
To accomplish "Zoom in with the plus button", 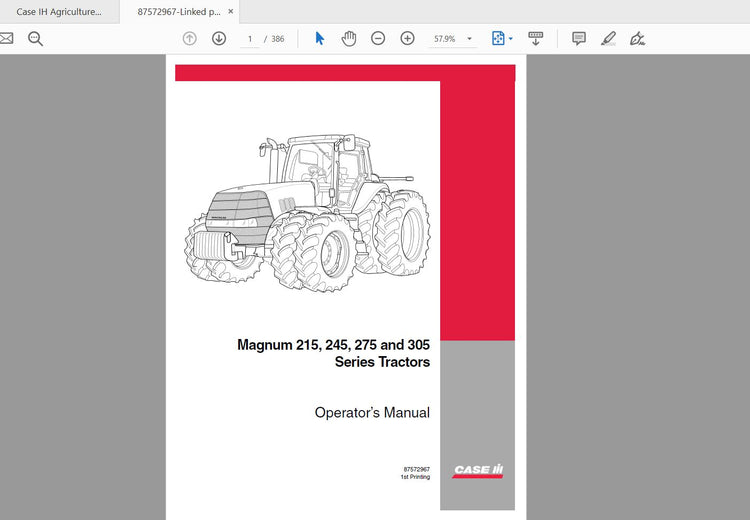I will click(407, 38).
